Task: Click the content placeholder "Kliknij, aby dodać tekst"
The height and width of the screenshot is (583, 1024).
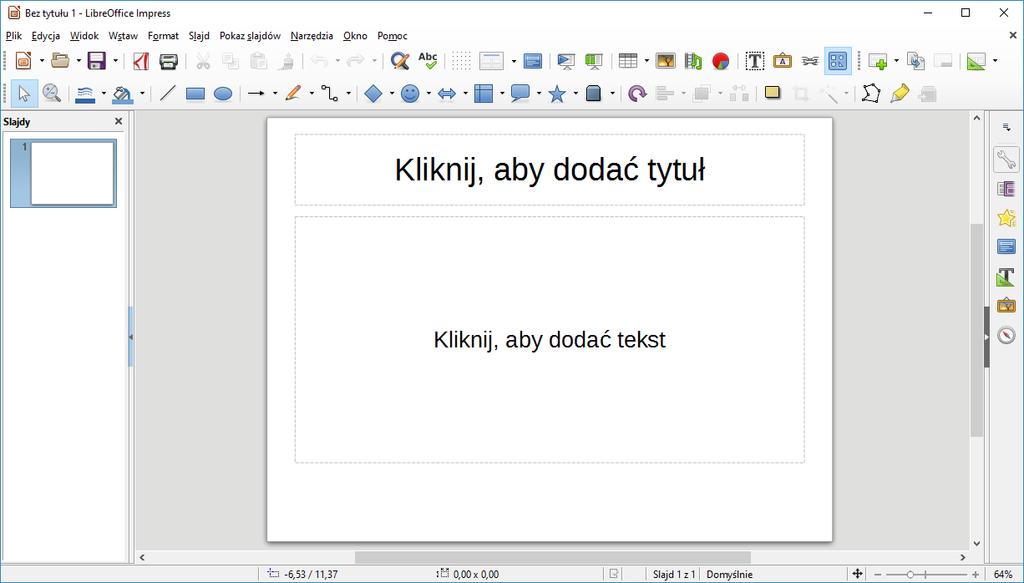Action: (x=549, y=339)
